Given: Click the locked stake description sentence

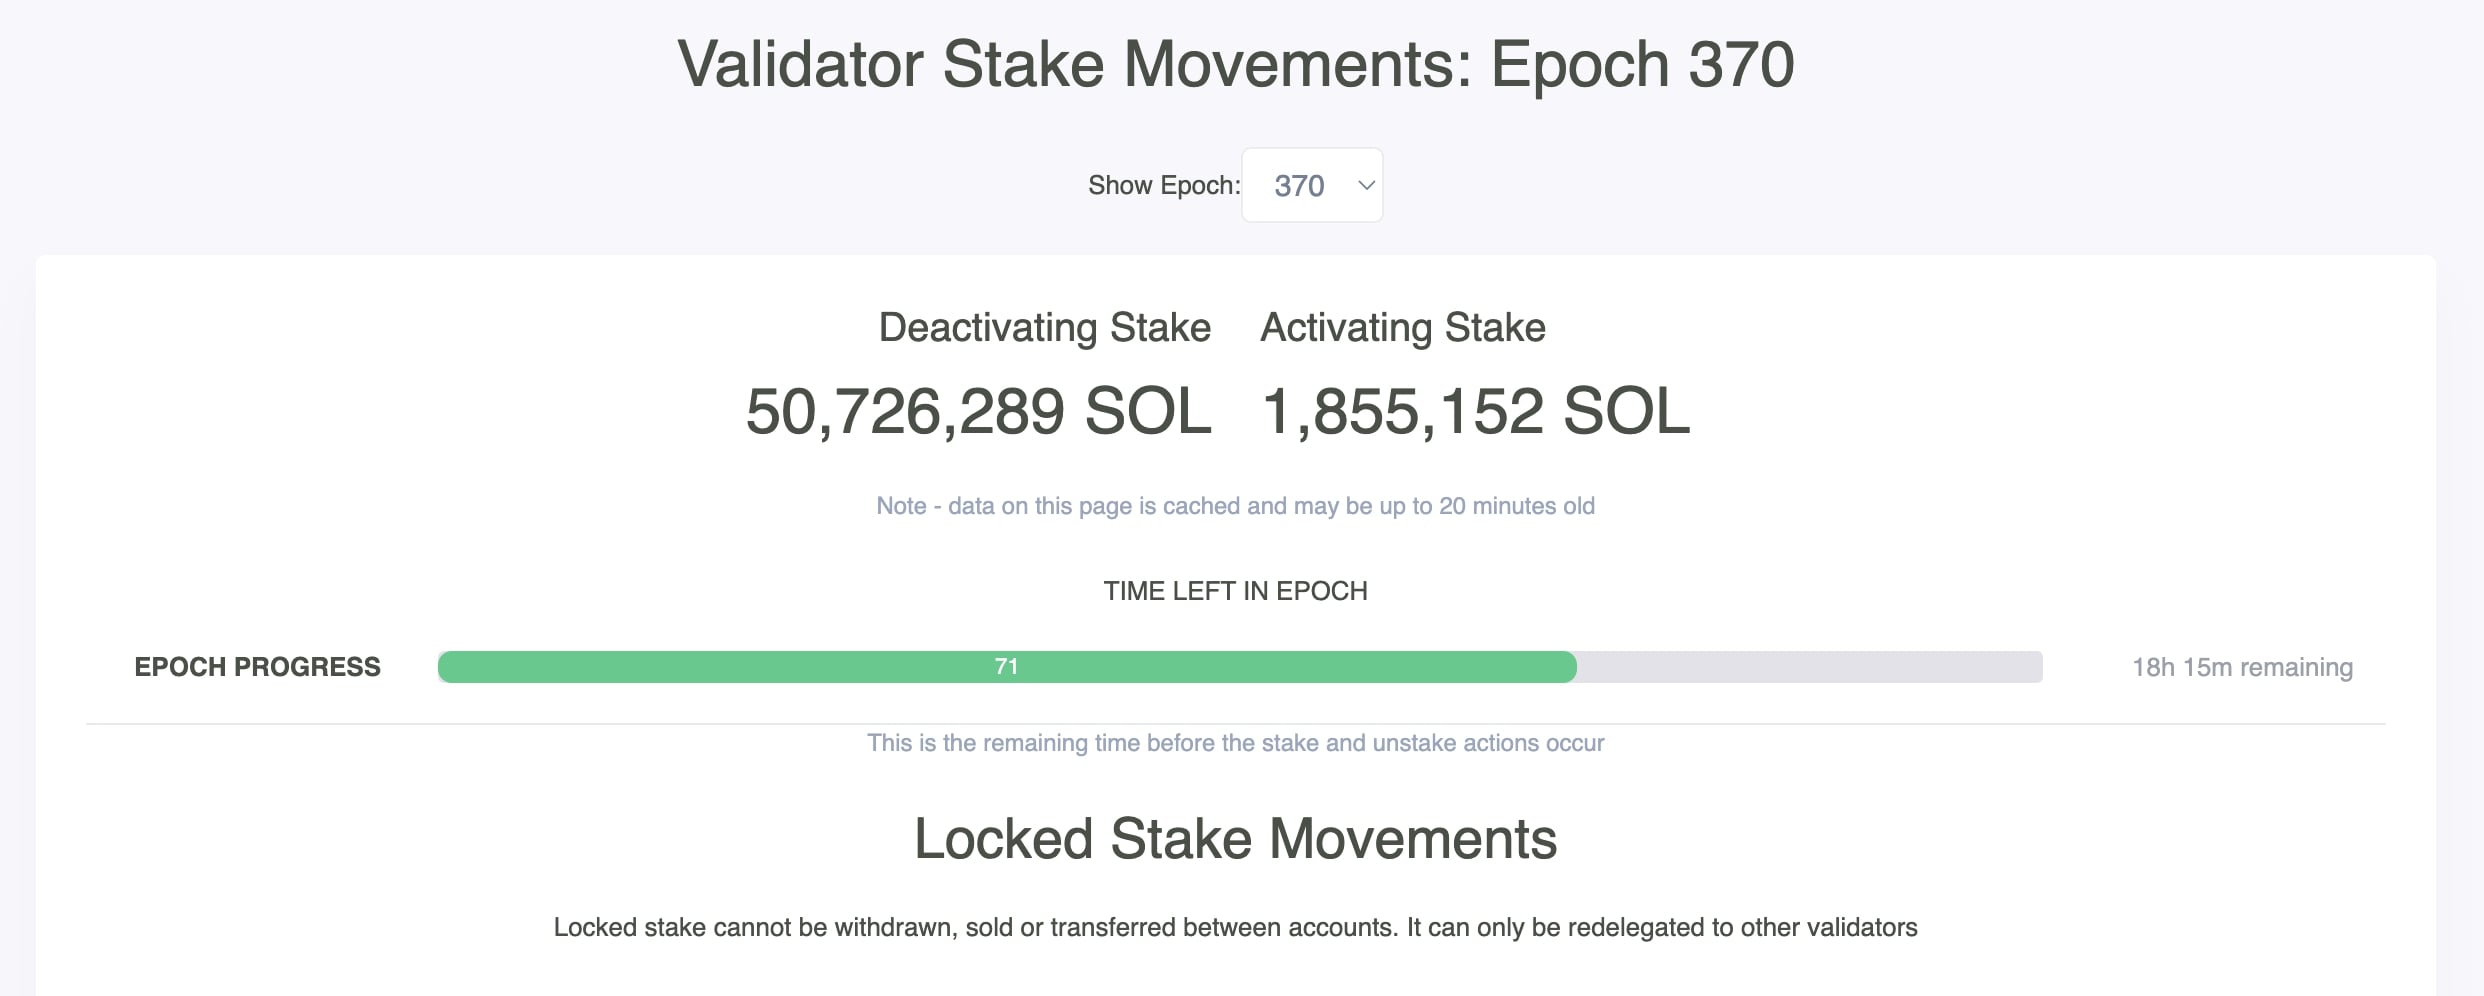Looking at the screenshot, I should 1235,927.
